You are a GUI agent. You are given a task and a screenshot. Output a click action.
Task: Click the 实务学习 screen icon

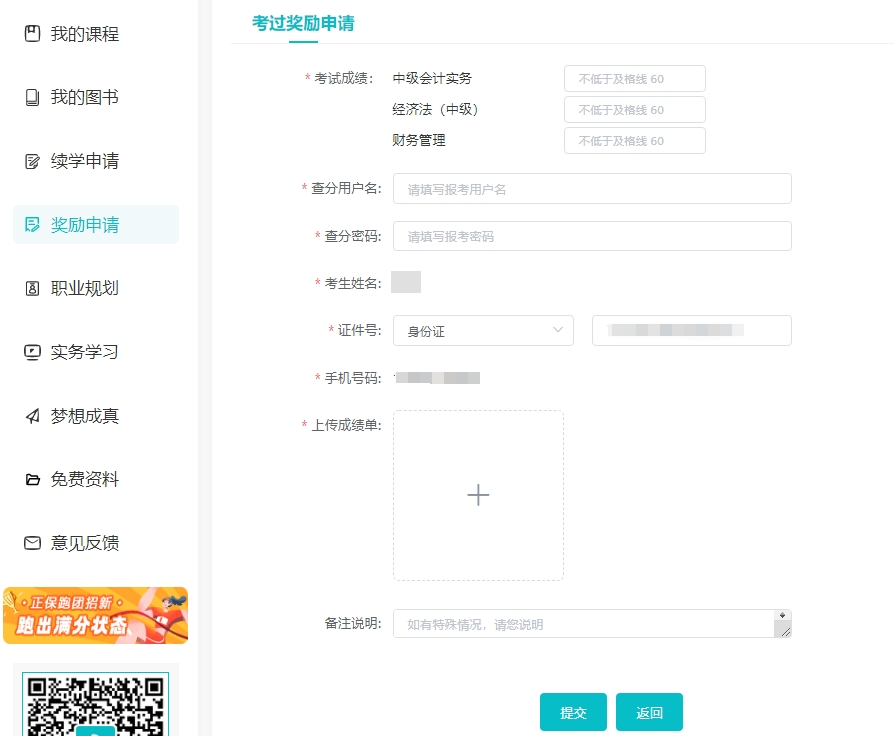[30, 352]
